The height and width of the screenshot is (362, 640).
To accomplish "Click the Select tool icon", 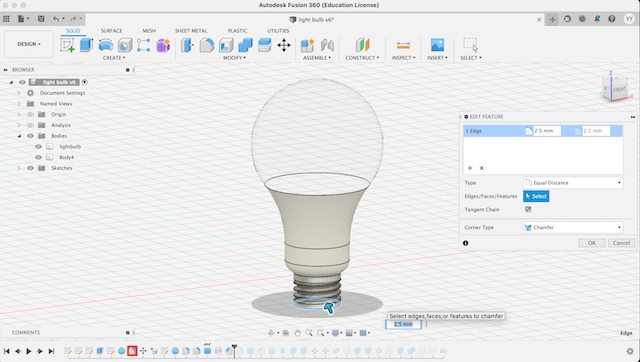I will (470, 44).
